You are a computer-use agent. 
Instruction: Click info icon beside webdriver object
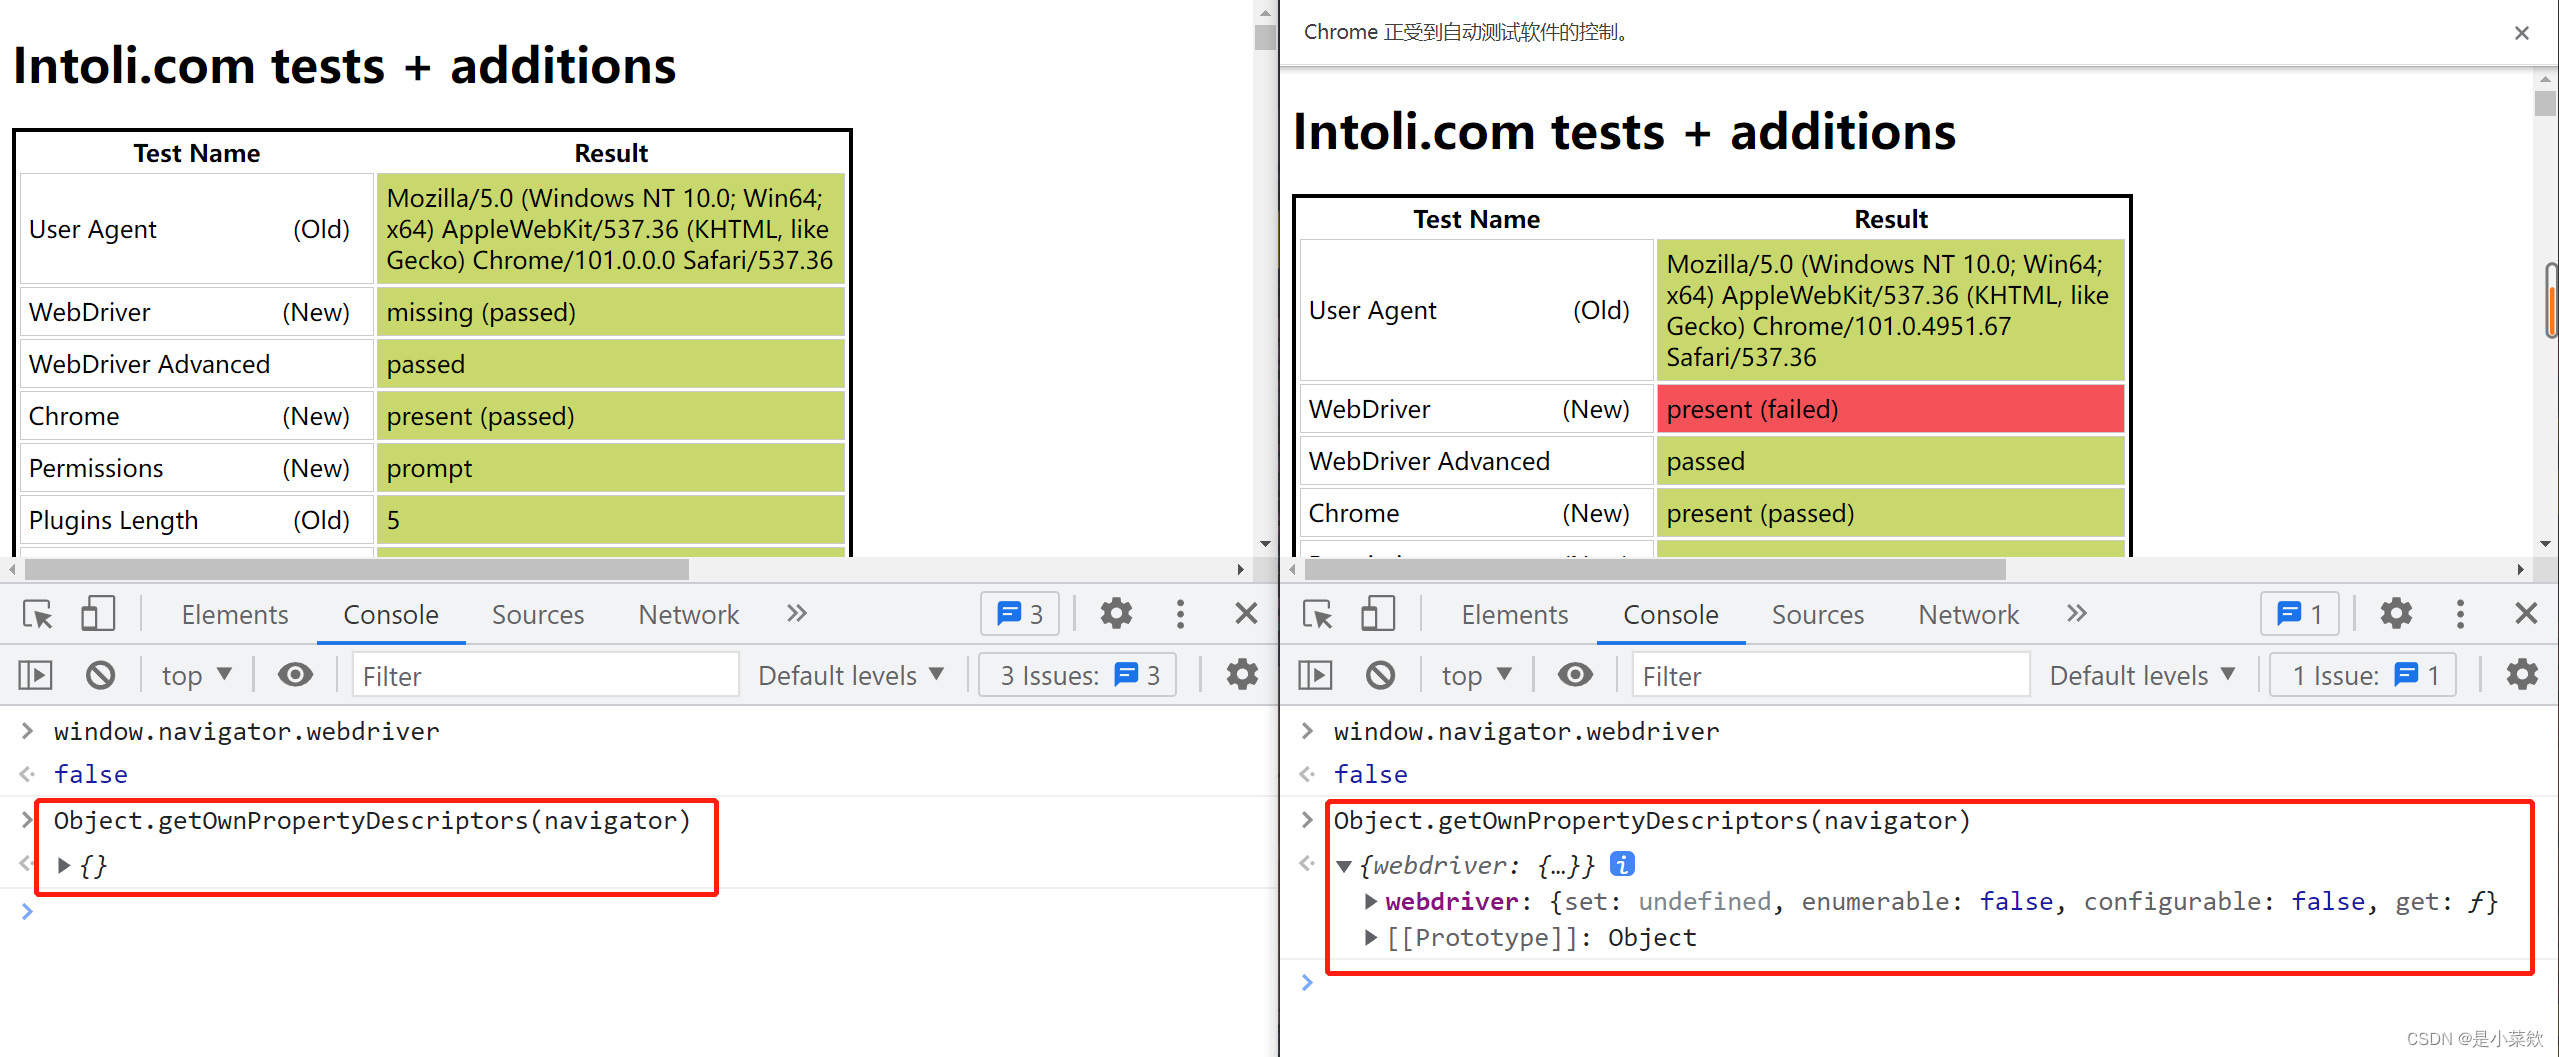click(x=1622, y=864)
